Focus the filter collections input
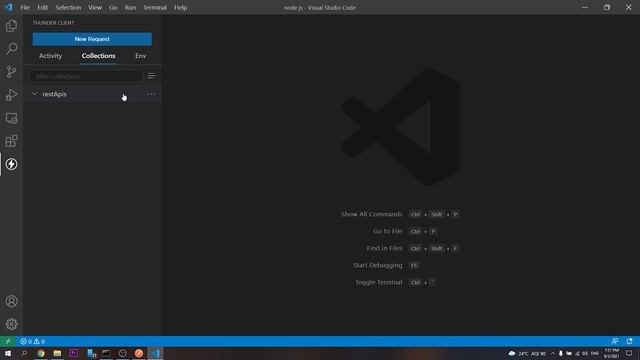Viewport: 640px width, 360px height. click(x=86, y=76)
